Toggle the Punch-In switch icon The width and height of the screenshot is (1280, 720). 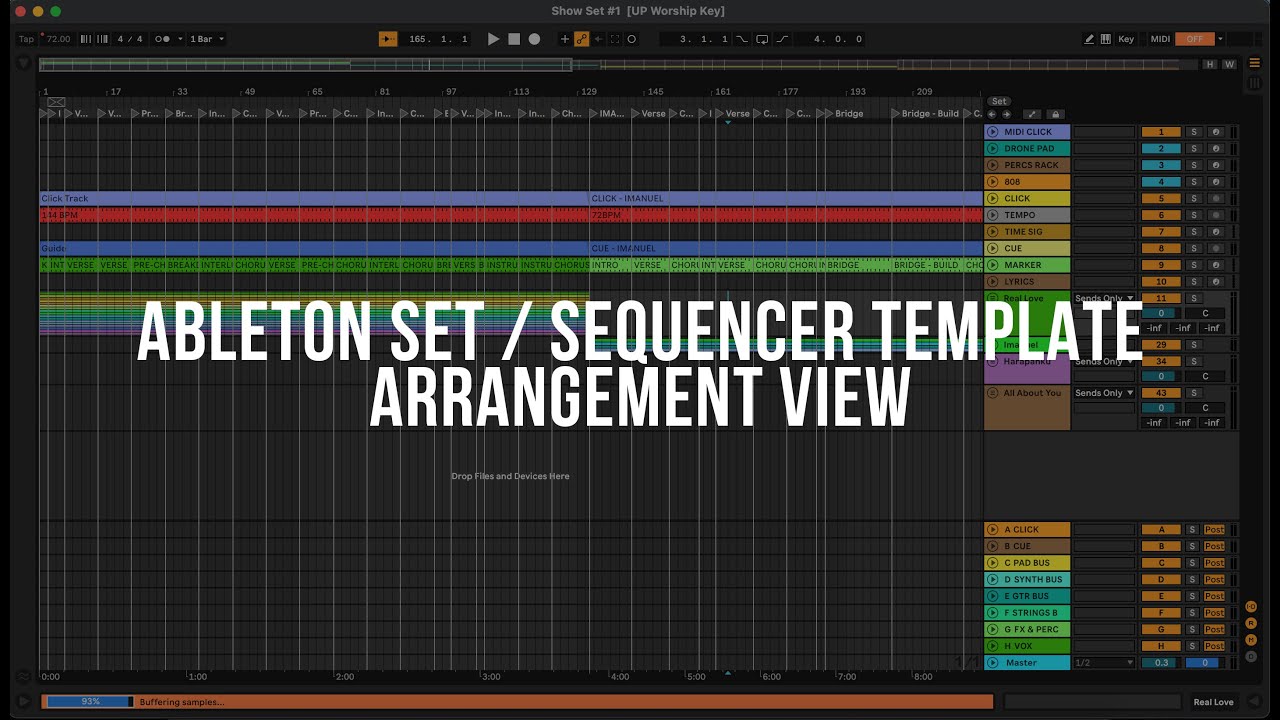742,39
